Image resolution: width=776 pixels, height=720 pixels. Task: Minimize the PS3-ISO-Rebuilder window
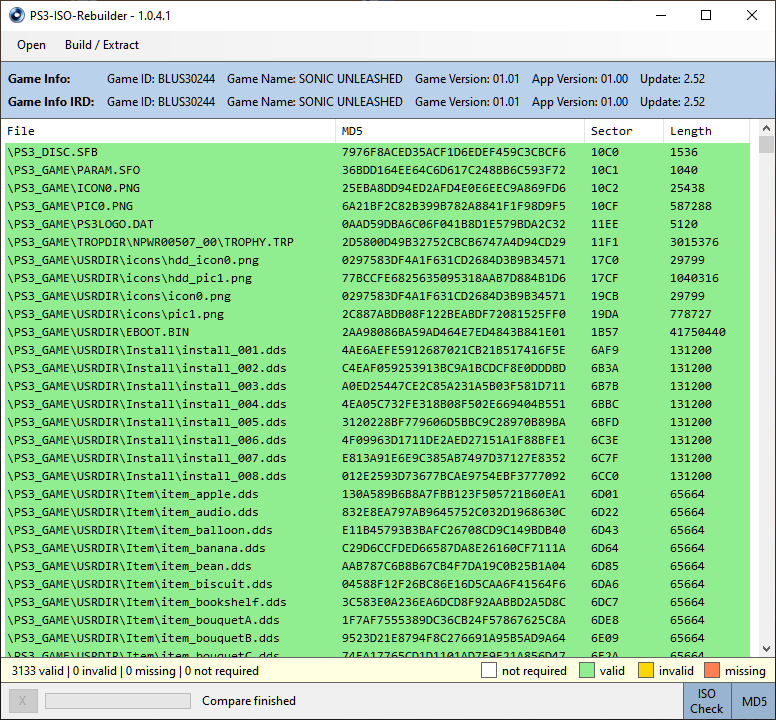coord(661,15)
